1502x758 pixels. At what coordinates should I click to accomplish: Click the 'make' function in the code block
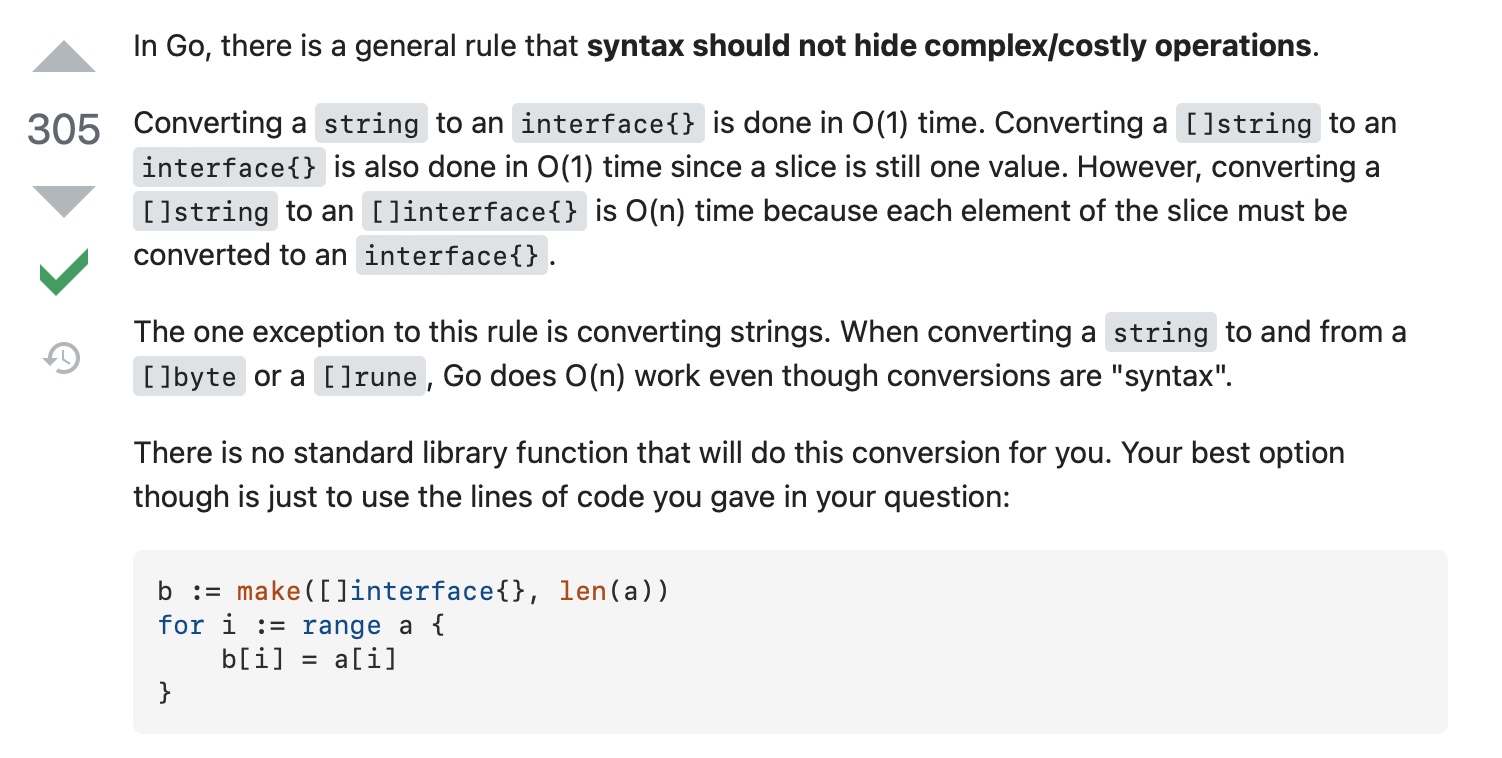[x=269, y=592]
